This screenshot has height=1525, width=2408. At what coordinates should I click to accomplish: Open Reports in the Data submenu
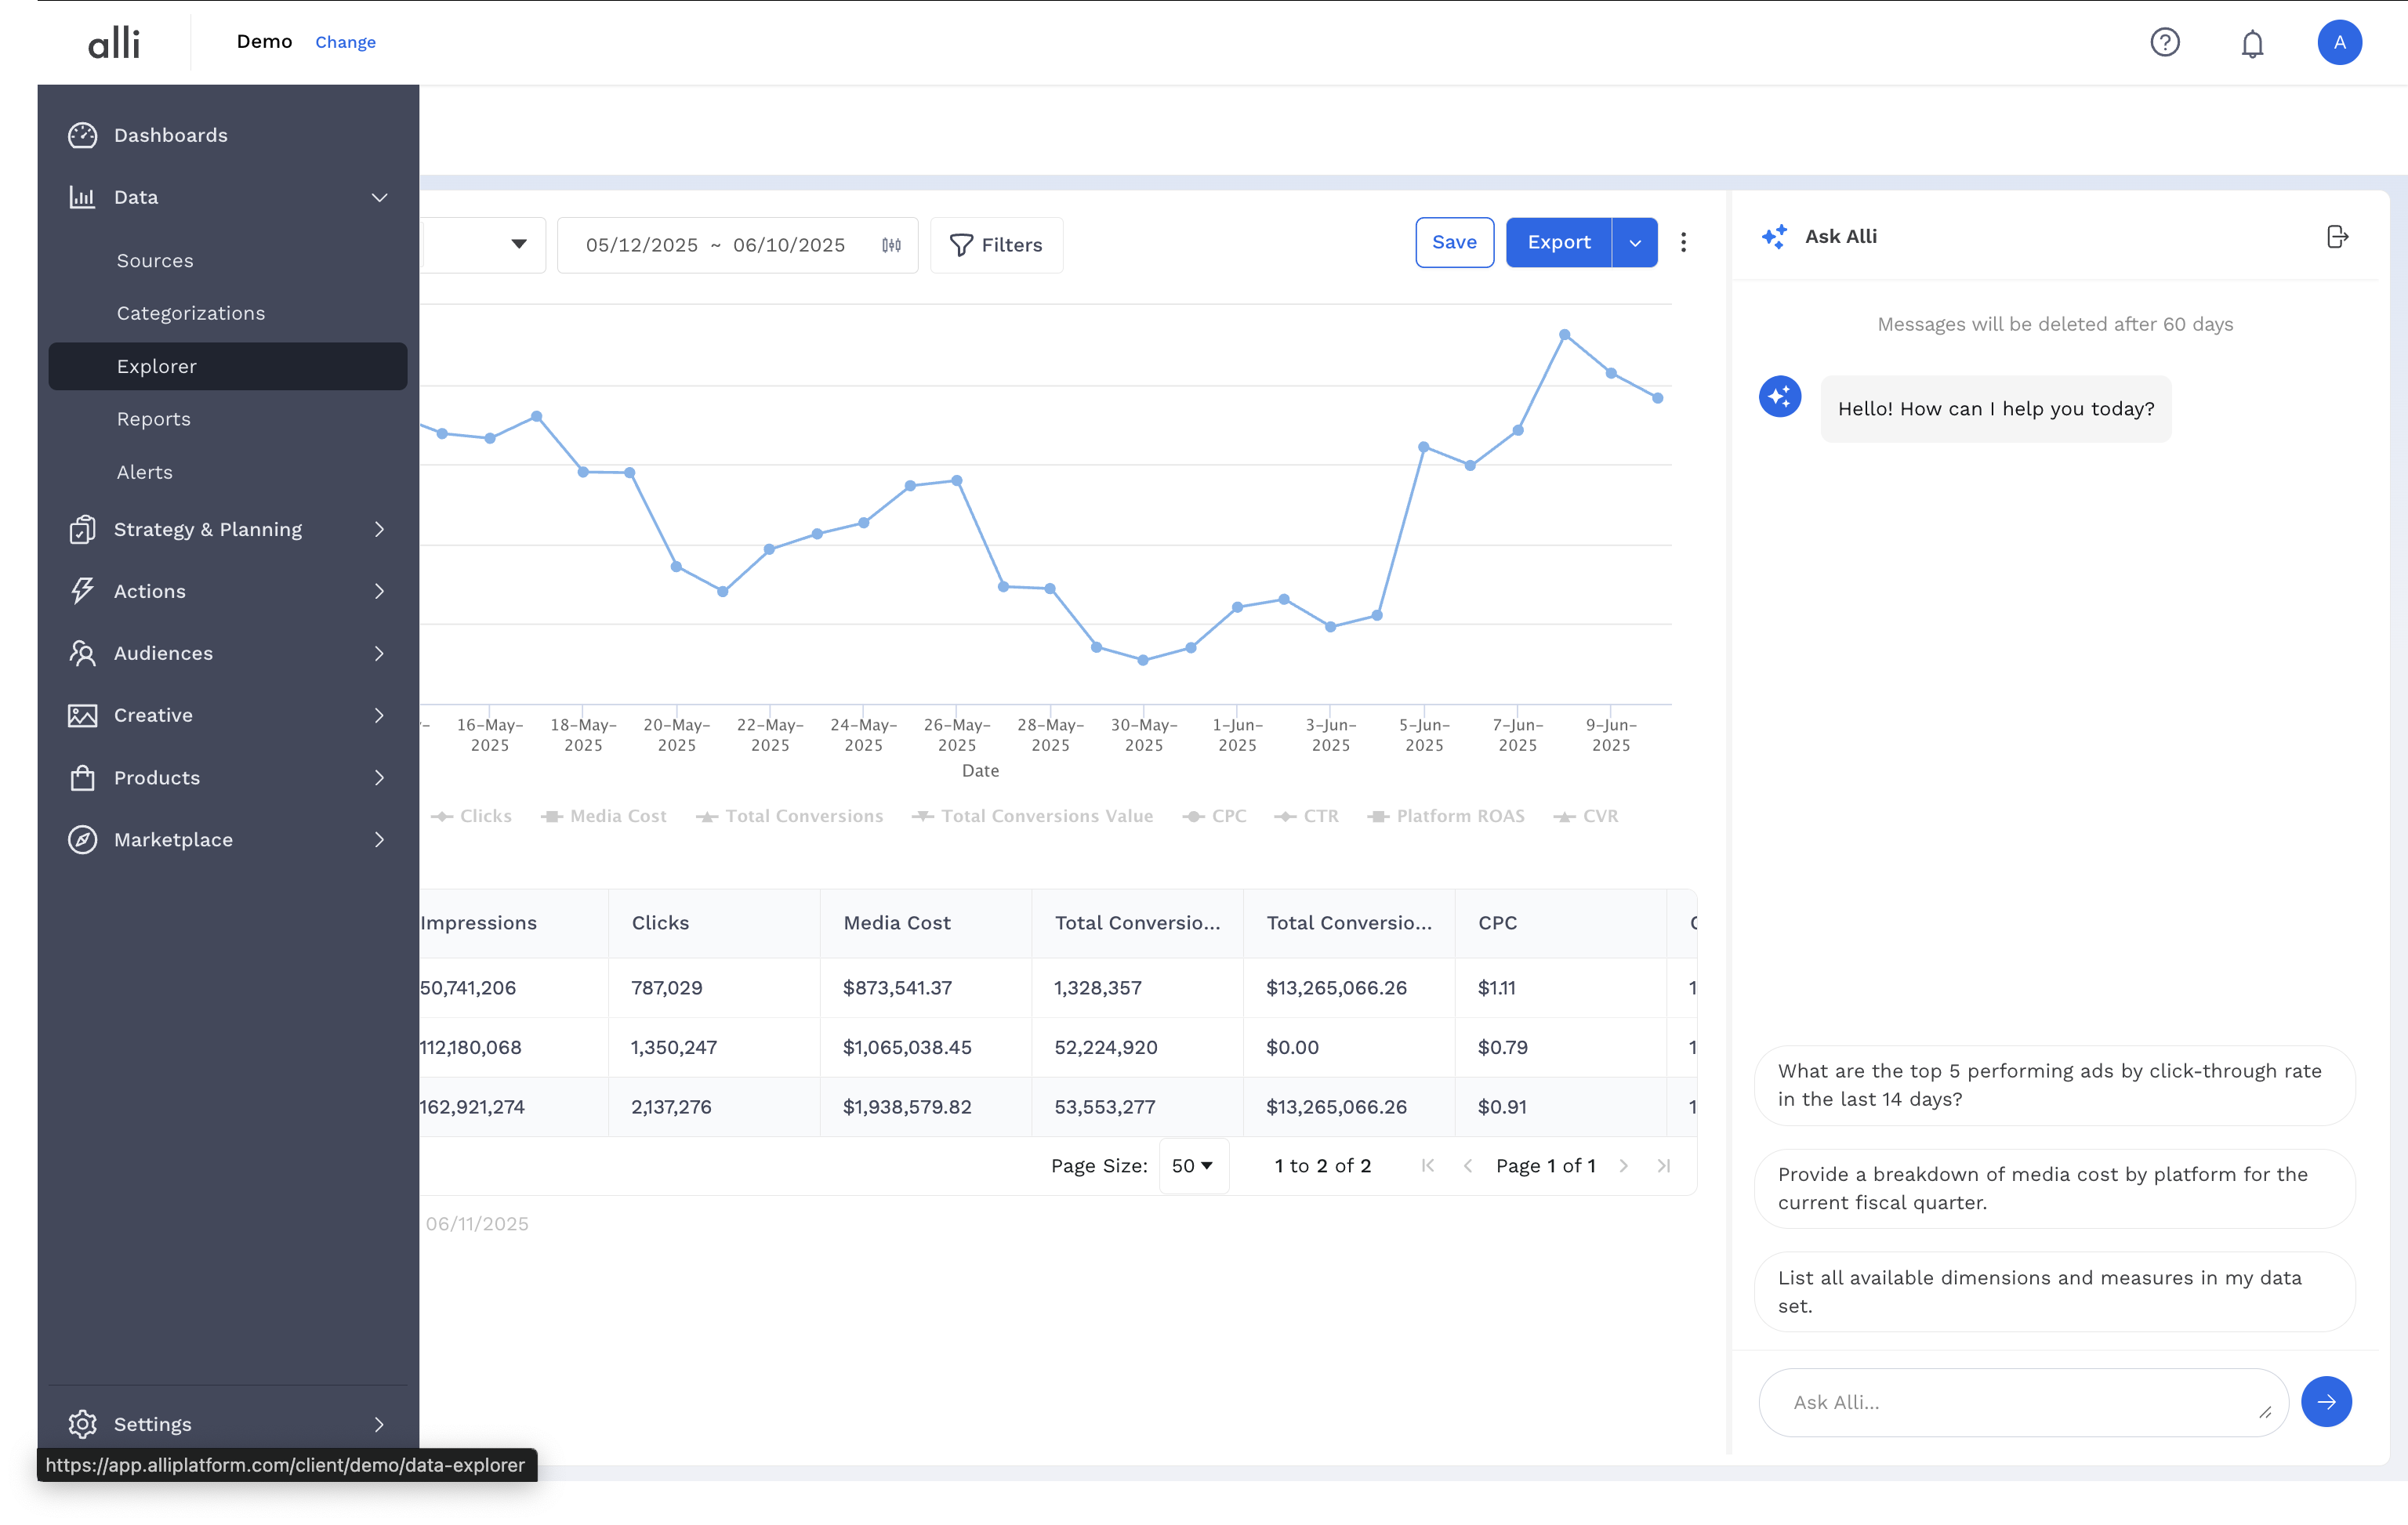click(x=153, y=419)
